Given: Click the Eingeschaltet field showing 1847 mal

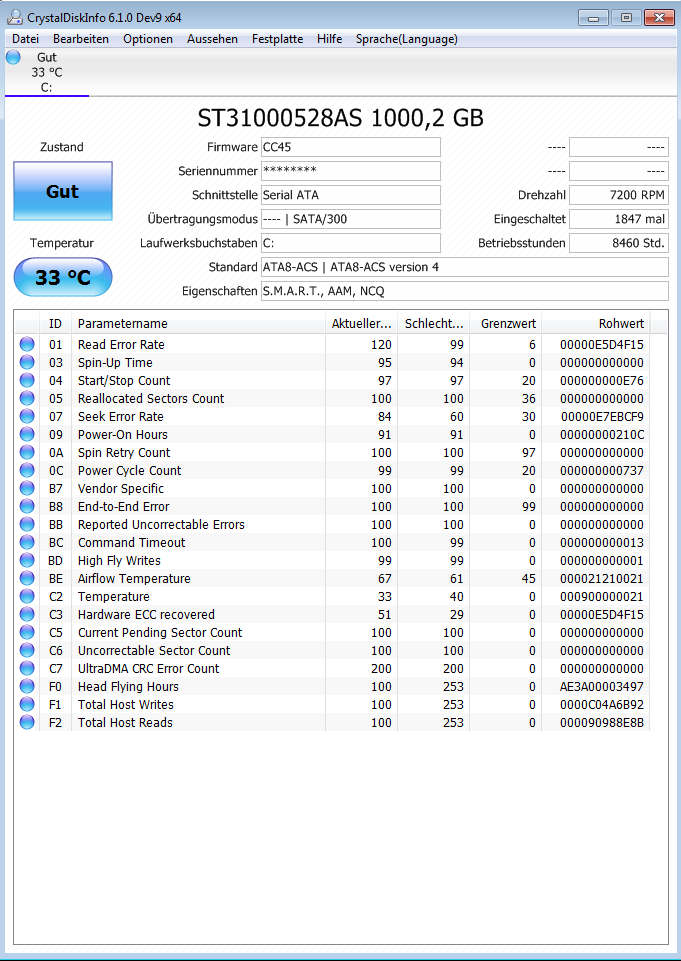Looking at the screenshot, I should click(618, 219).
